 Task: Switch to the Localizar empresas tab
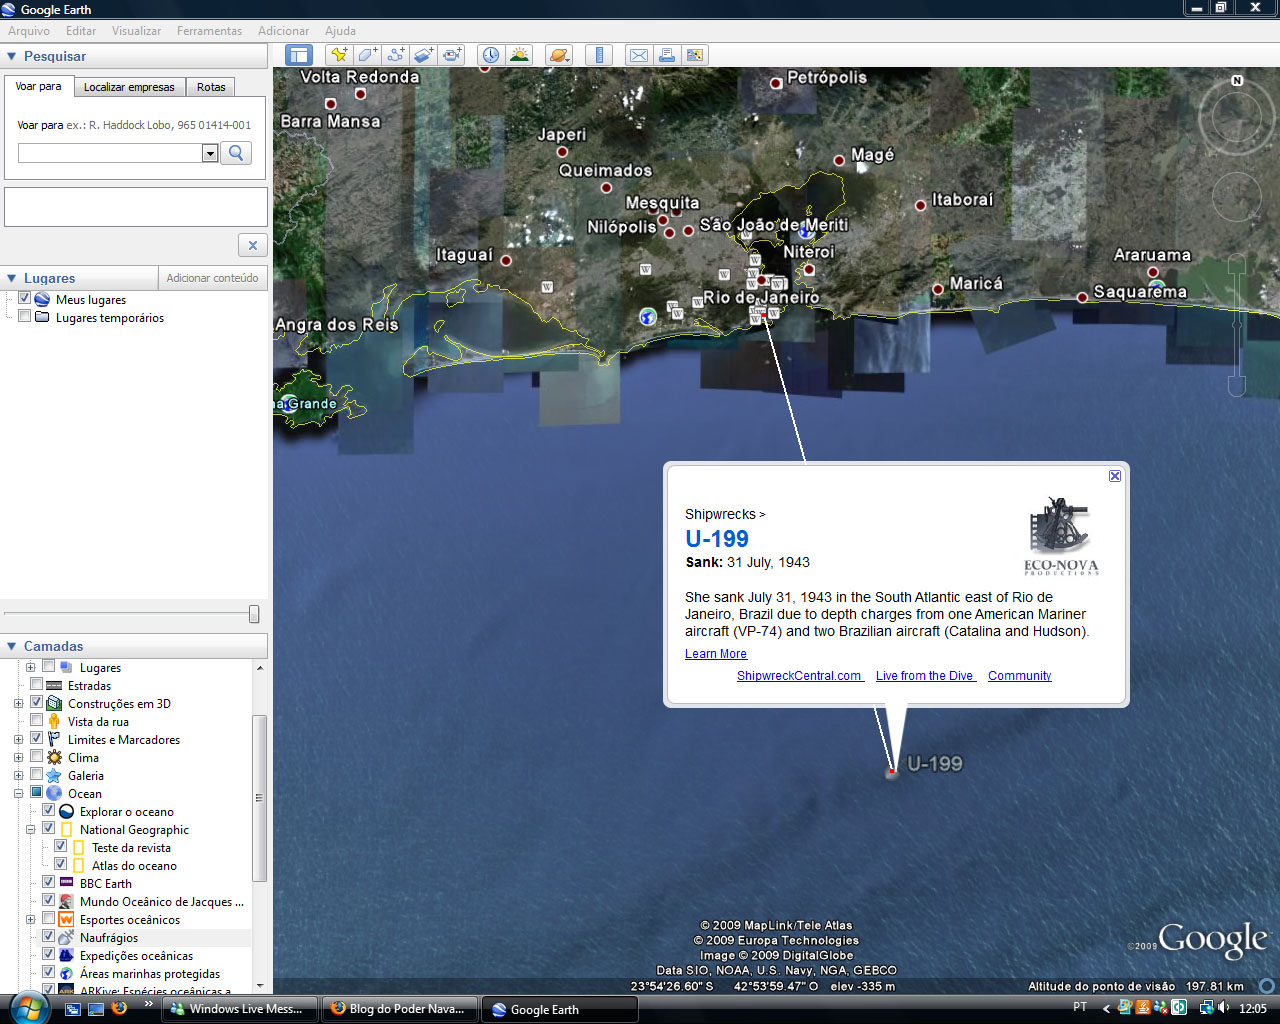pyautogui.click(x=129, y=87)
